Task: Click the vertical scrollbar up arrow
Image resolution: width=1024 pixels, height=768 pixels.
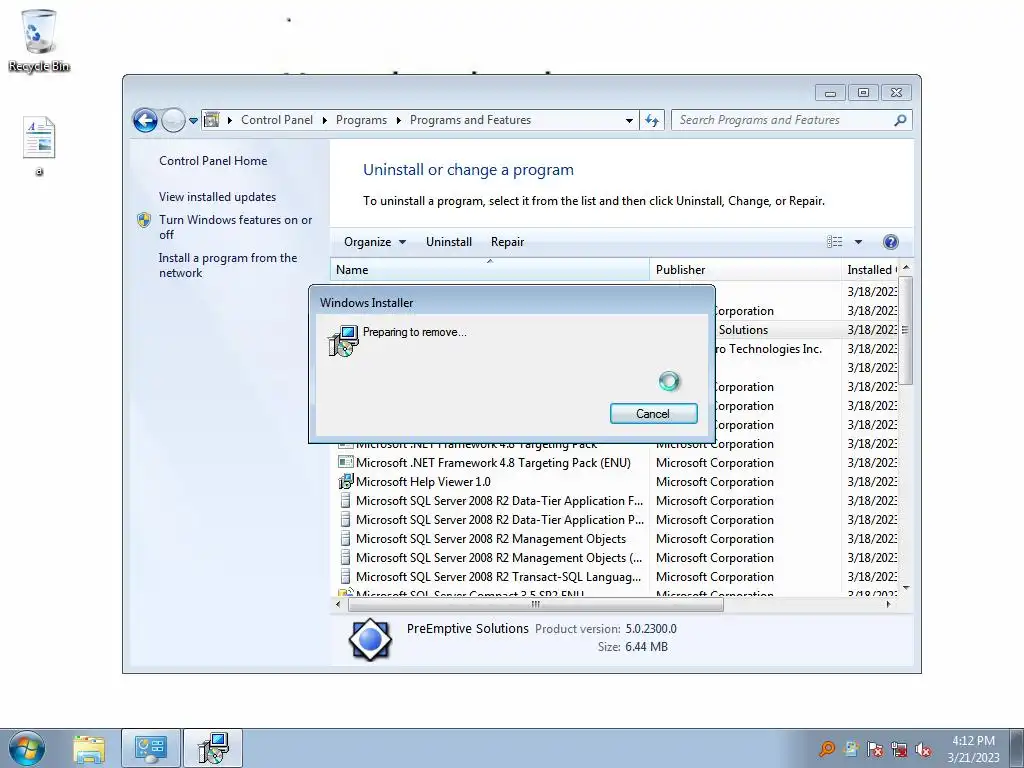Action: (x=906, y=268)
